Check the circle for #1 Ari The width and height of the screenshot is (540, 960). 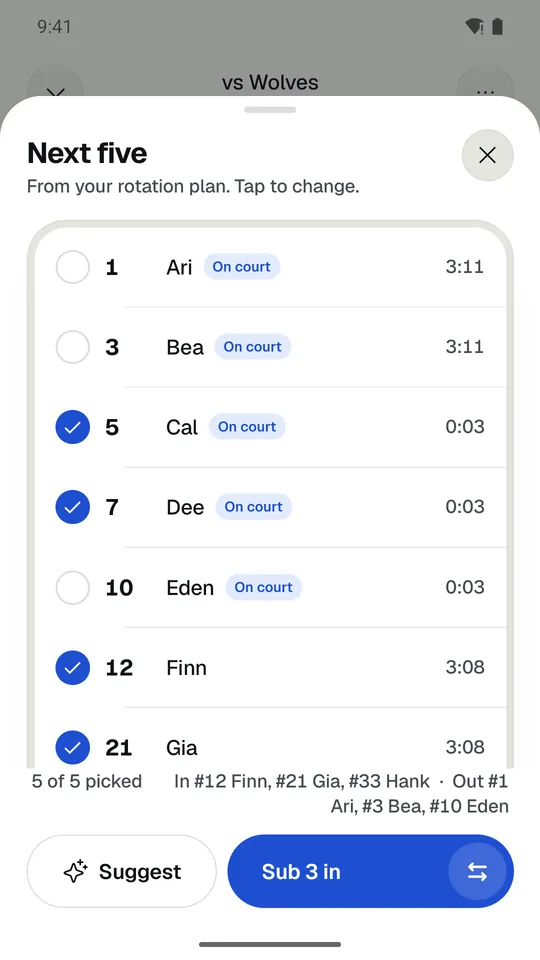(x=73, y=268)
